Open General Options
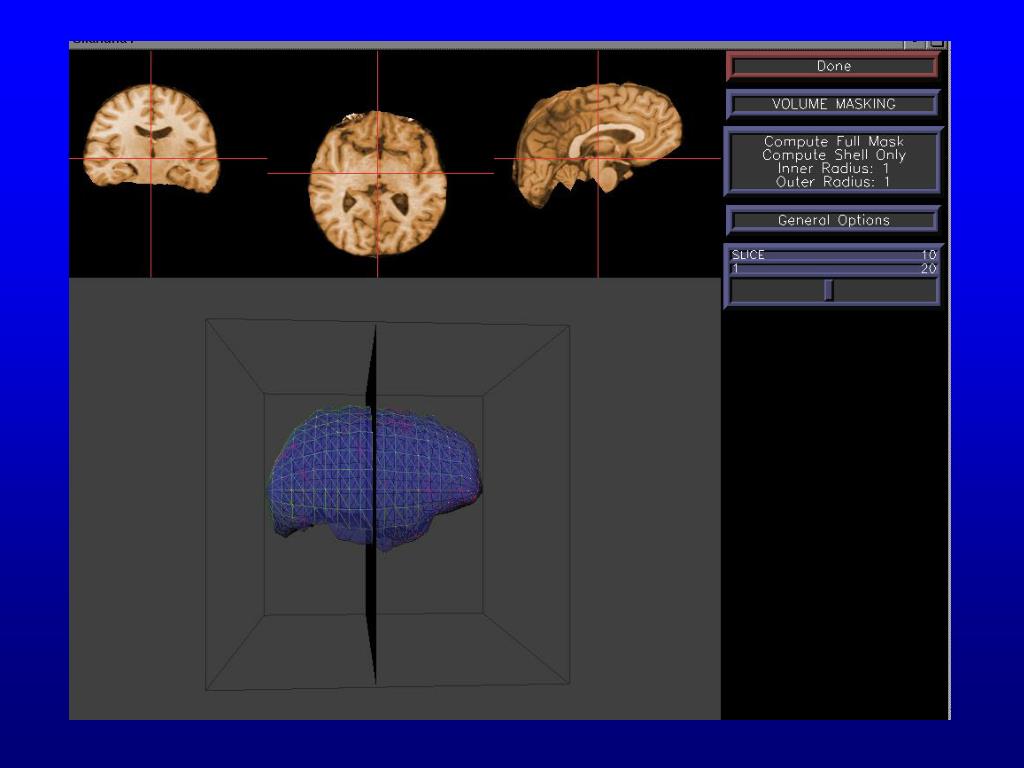 pyautogui.click(x=833, y=221)
